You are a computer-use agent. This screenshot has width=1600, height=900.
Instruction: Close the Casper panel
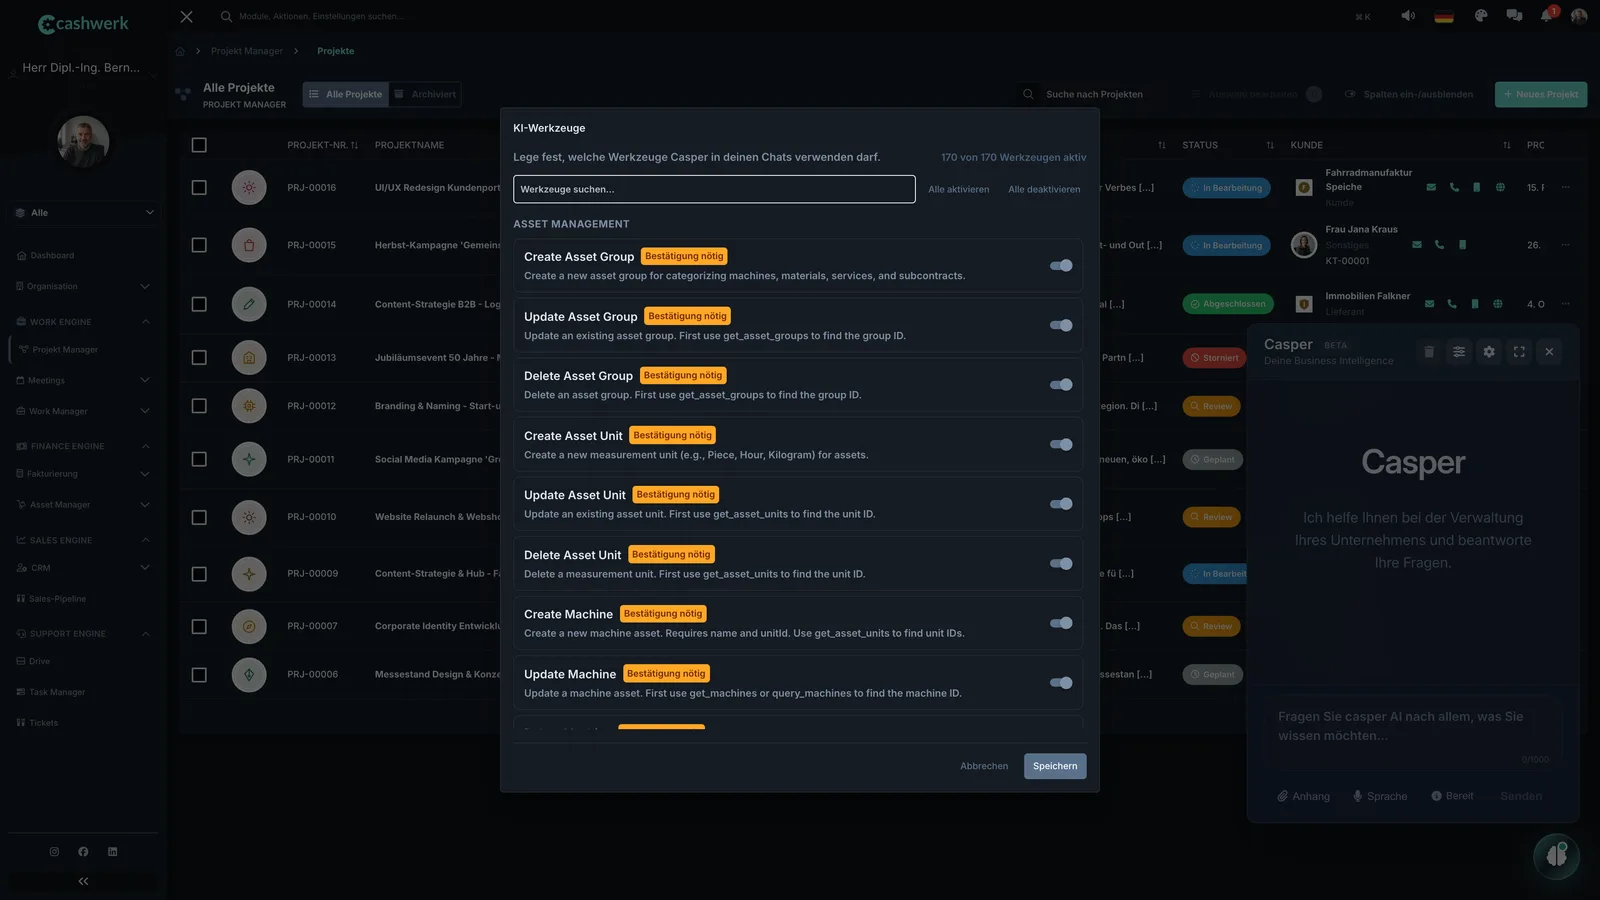(1549, 352)
